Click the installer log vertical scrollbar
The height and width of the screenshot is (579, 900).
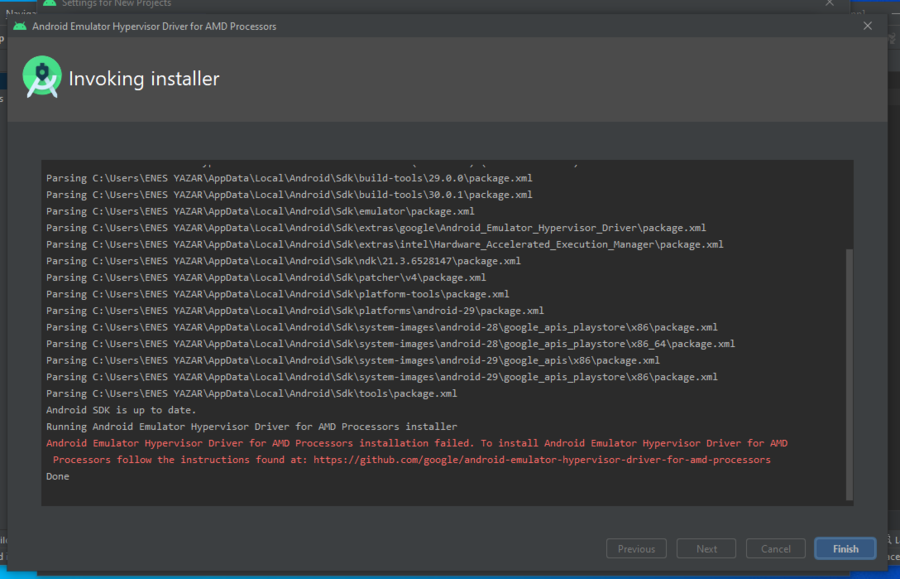[849, 374]
